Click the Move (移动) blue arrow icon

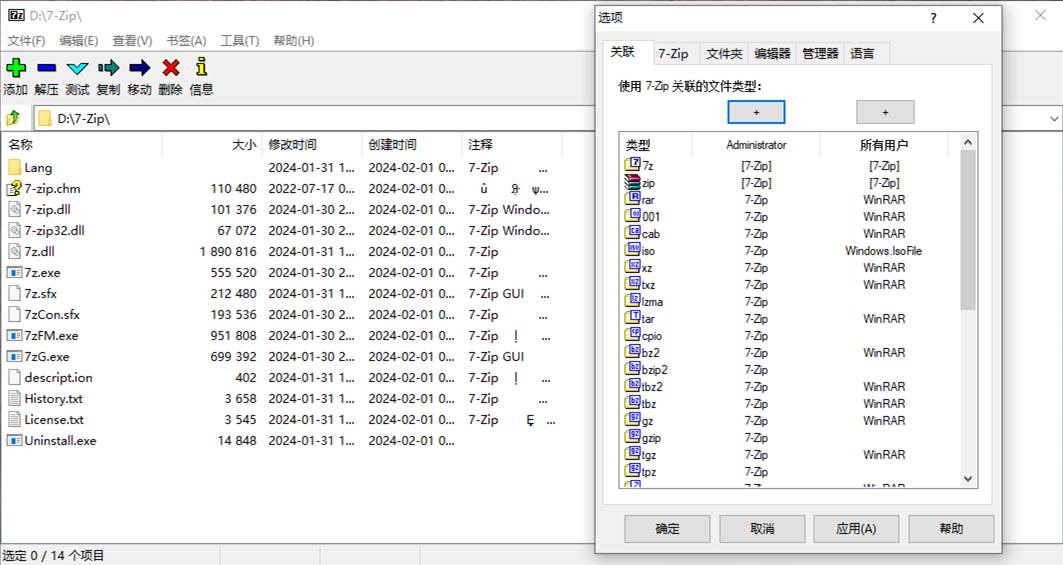tap(139, 67)
